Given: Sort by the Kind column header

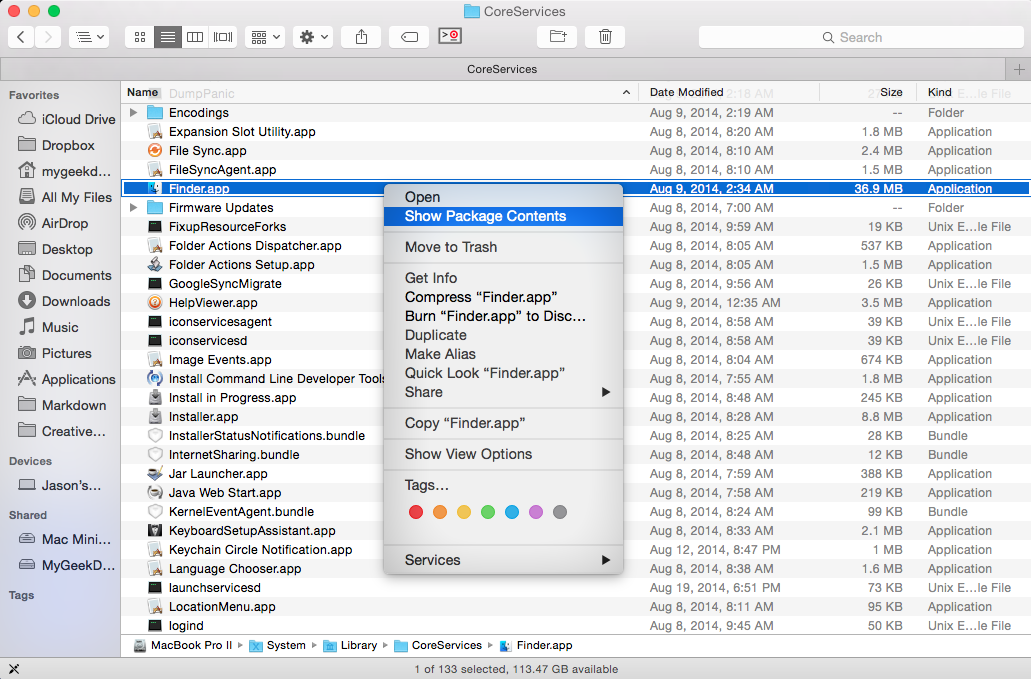Looking at the screenshot, I should coord(972,92).
